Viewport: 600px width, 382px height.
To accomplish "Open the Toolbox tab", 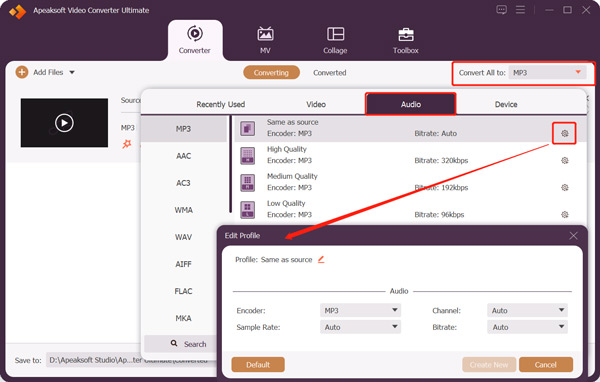I will [406, 40].
